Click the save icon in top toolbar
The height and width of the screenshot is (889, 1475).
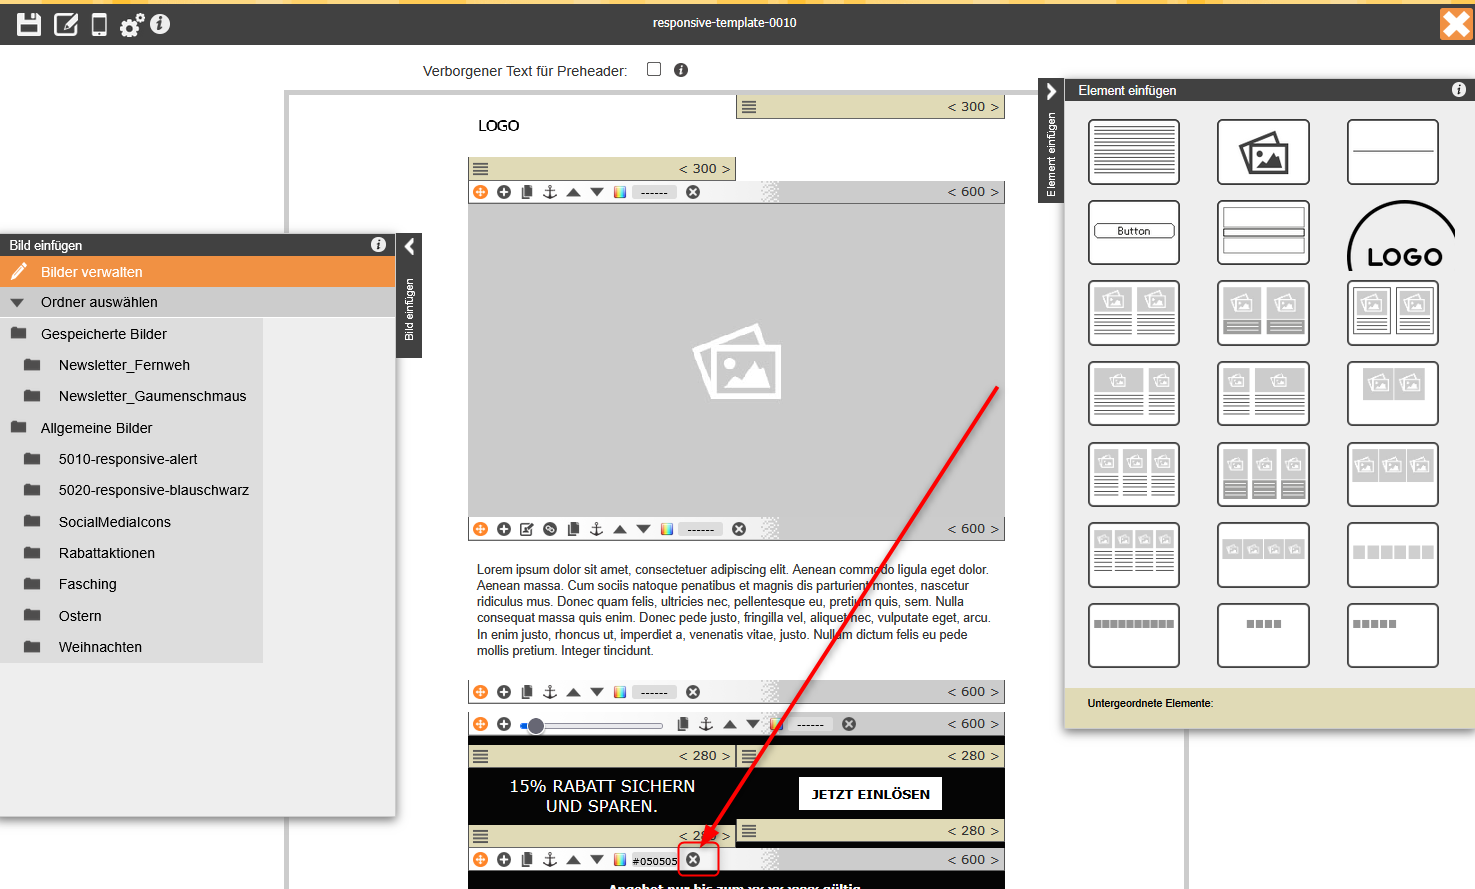(x=29, y=24)
